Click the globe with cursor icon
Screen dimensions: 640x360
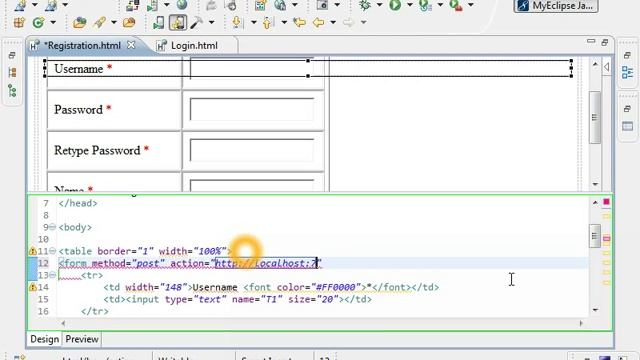280,5
